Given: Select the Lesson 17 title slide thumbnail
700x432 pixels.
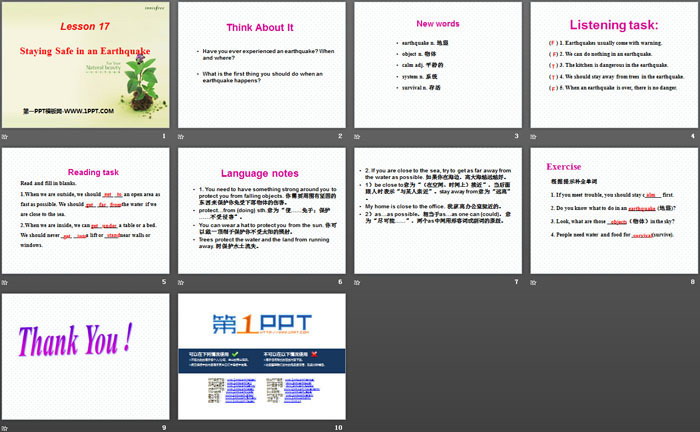Looking at the screenshot, I should [87, 64].
